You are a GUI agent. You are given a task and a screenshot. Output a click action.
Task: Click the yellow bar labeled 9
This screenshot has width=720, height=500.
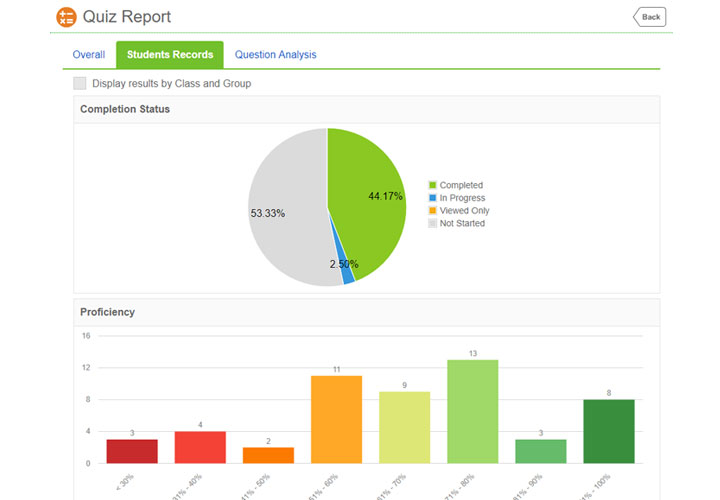coord(404,427)
